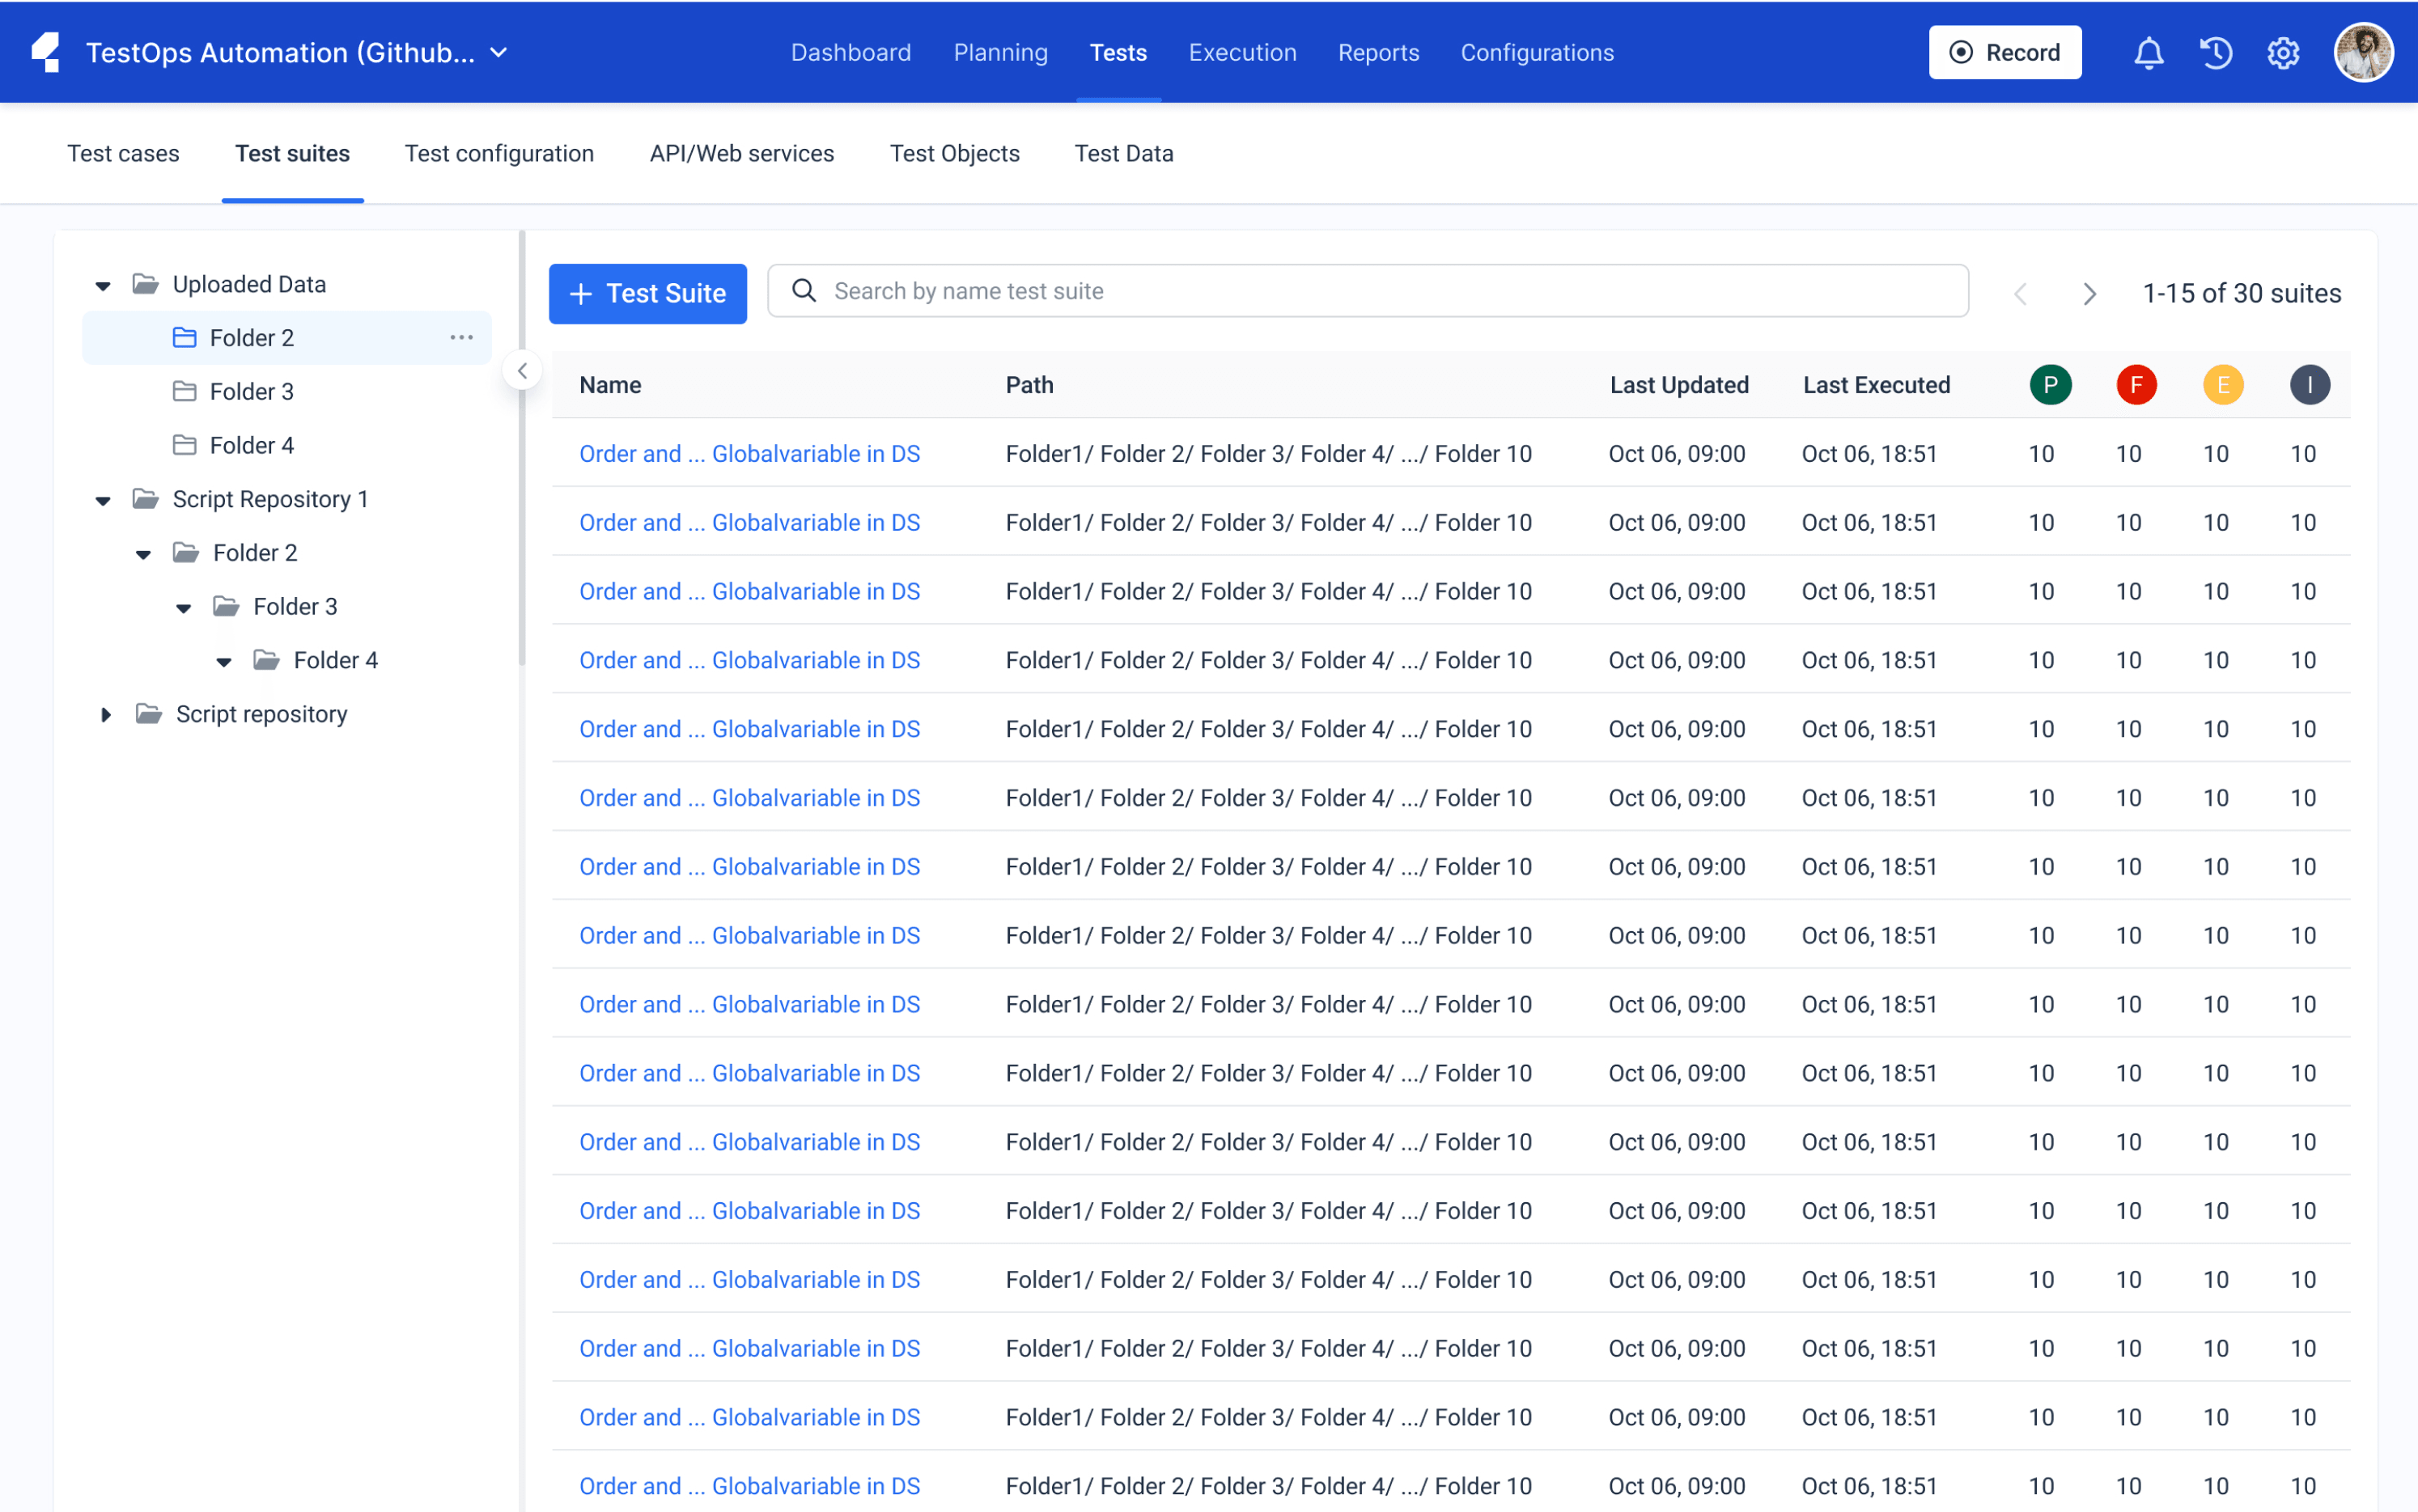Click the Record button
The image size is (2418, 1512).
point(2004,52)
